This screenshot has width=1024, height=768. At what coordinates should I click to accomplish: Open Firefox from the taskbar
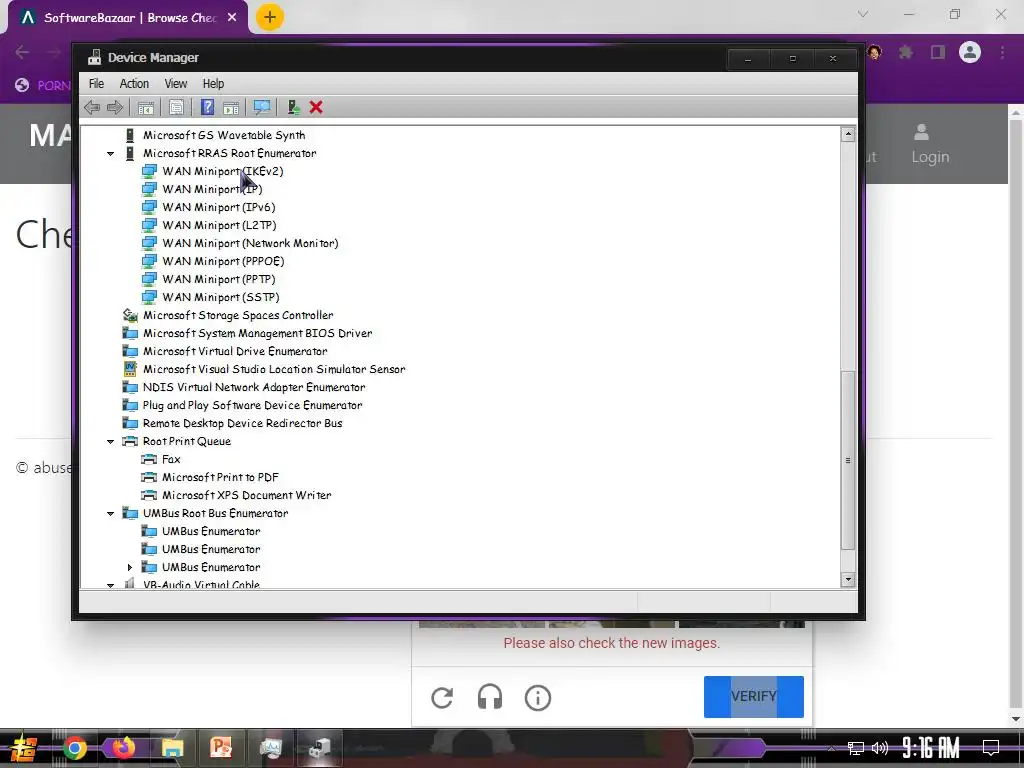tap(123, 748)
